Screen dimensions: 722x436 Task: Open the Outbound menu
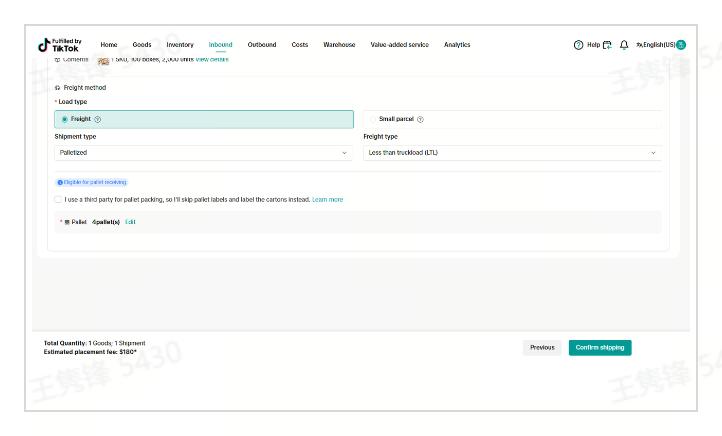[x=262, y=45]
